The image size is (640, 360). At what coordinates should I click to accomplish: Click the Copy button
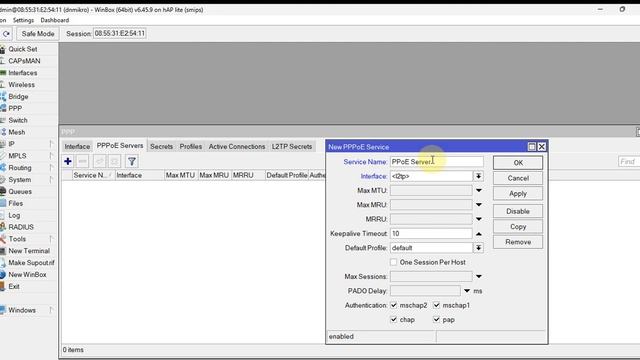click(x=518, y=227)
